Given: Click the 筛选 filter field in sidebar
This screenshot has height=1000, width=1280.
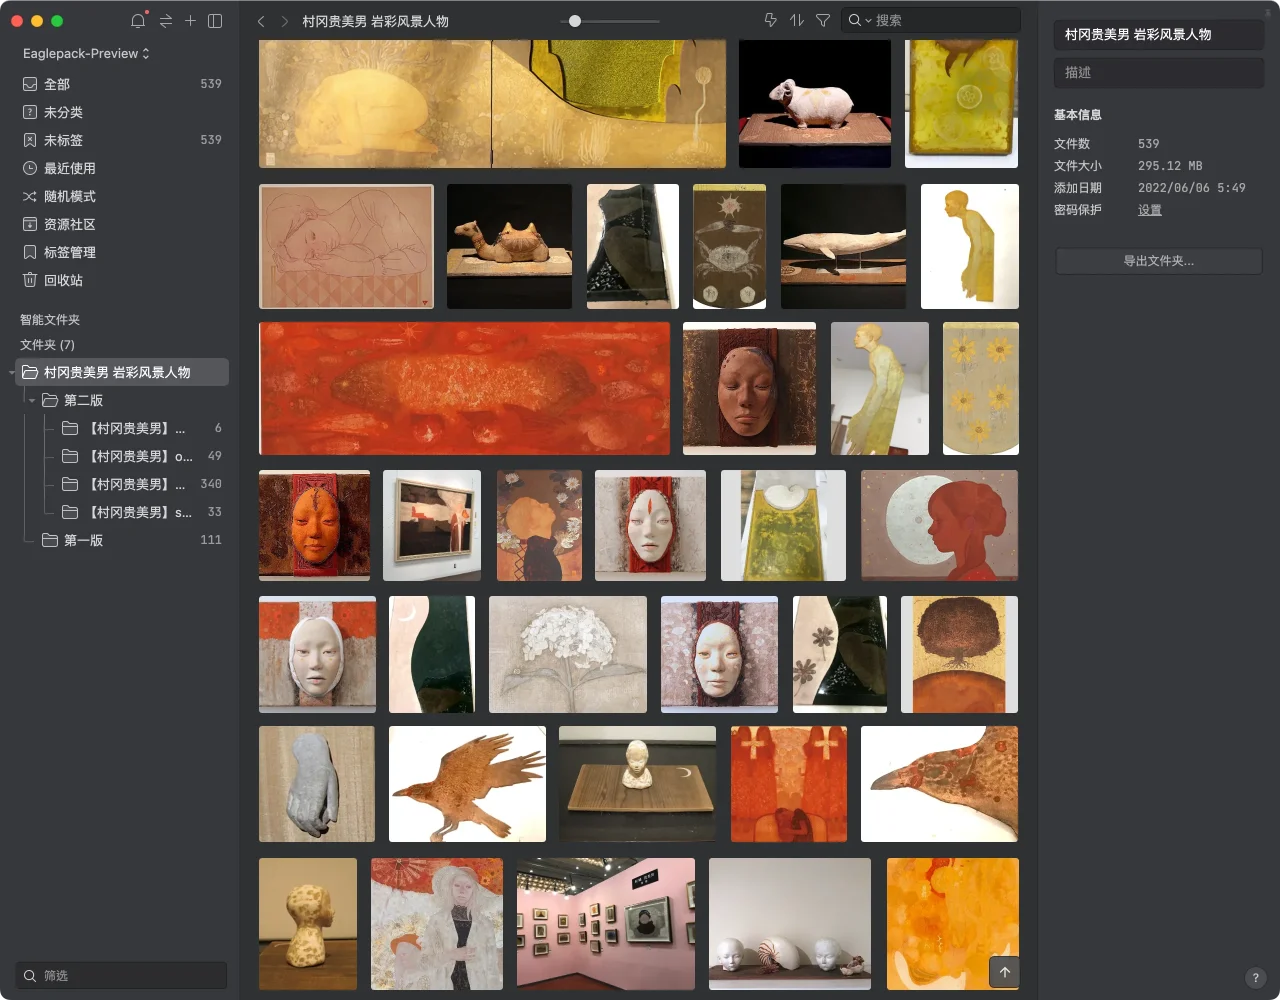Looking at the screenshot, I should pyautogui.click(x=122, y=975).
